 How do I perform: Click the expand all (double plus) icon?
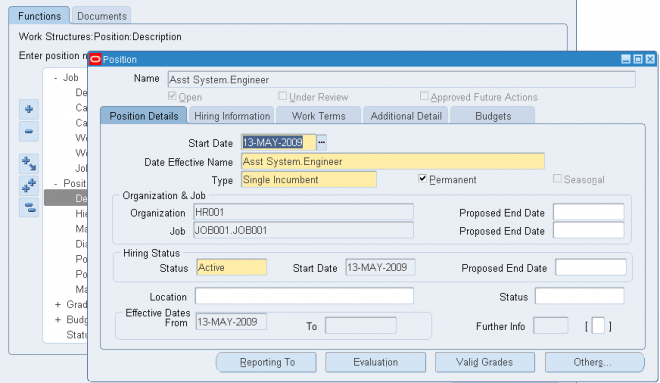29,186
